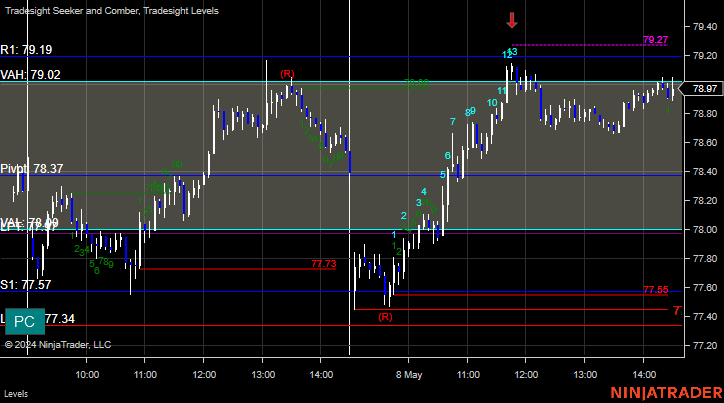724x403 pixels.
Task: Click the S1: 77.57 level label
Action: (25, 285)
